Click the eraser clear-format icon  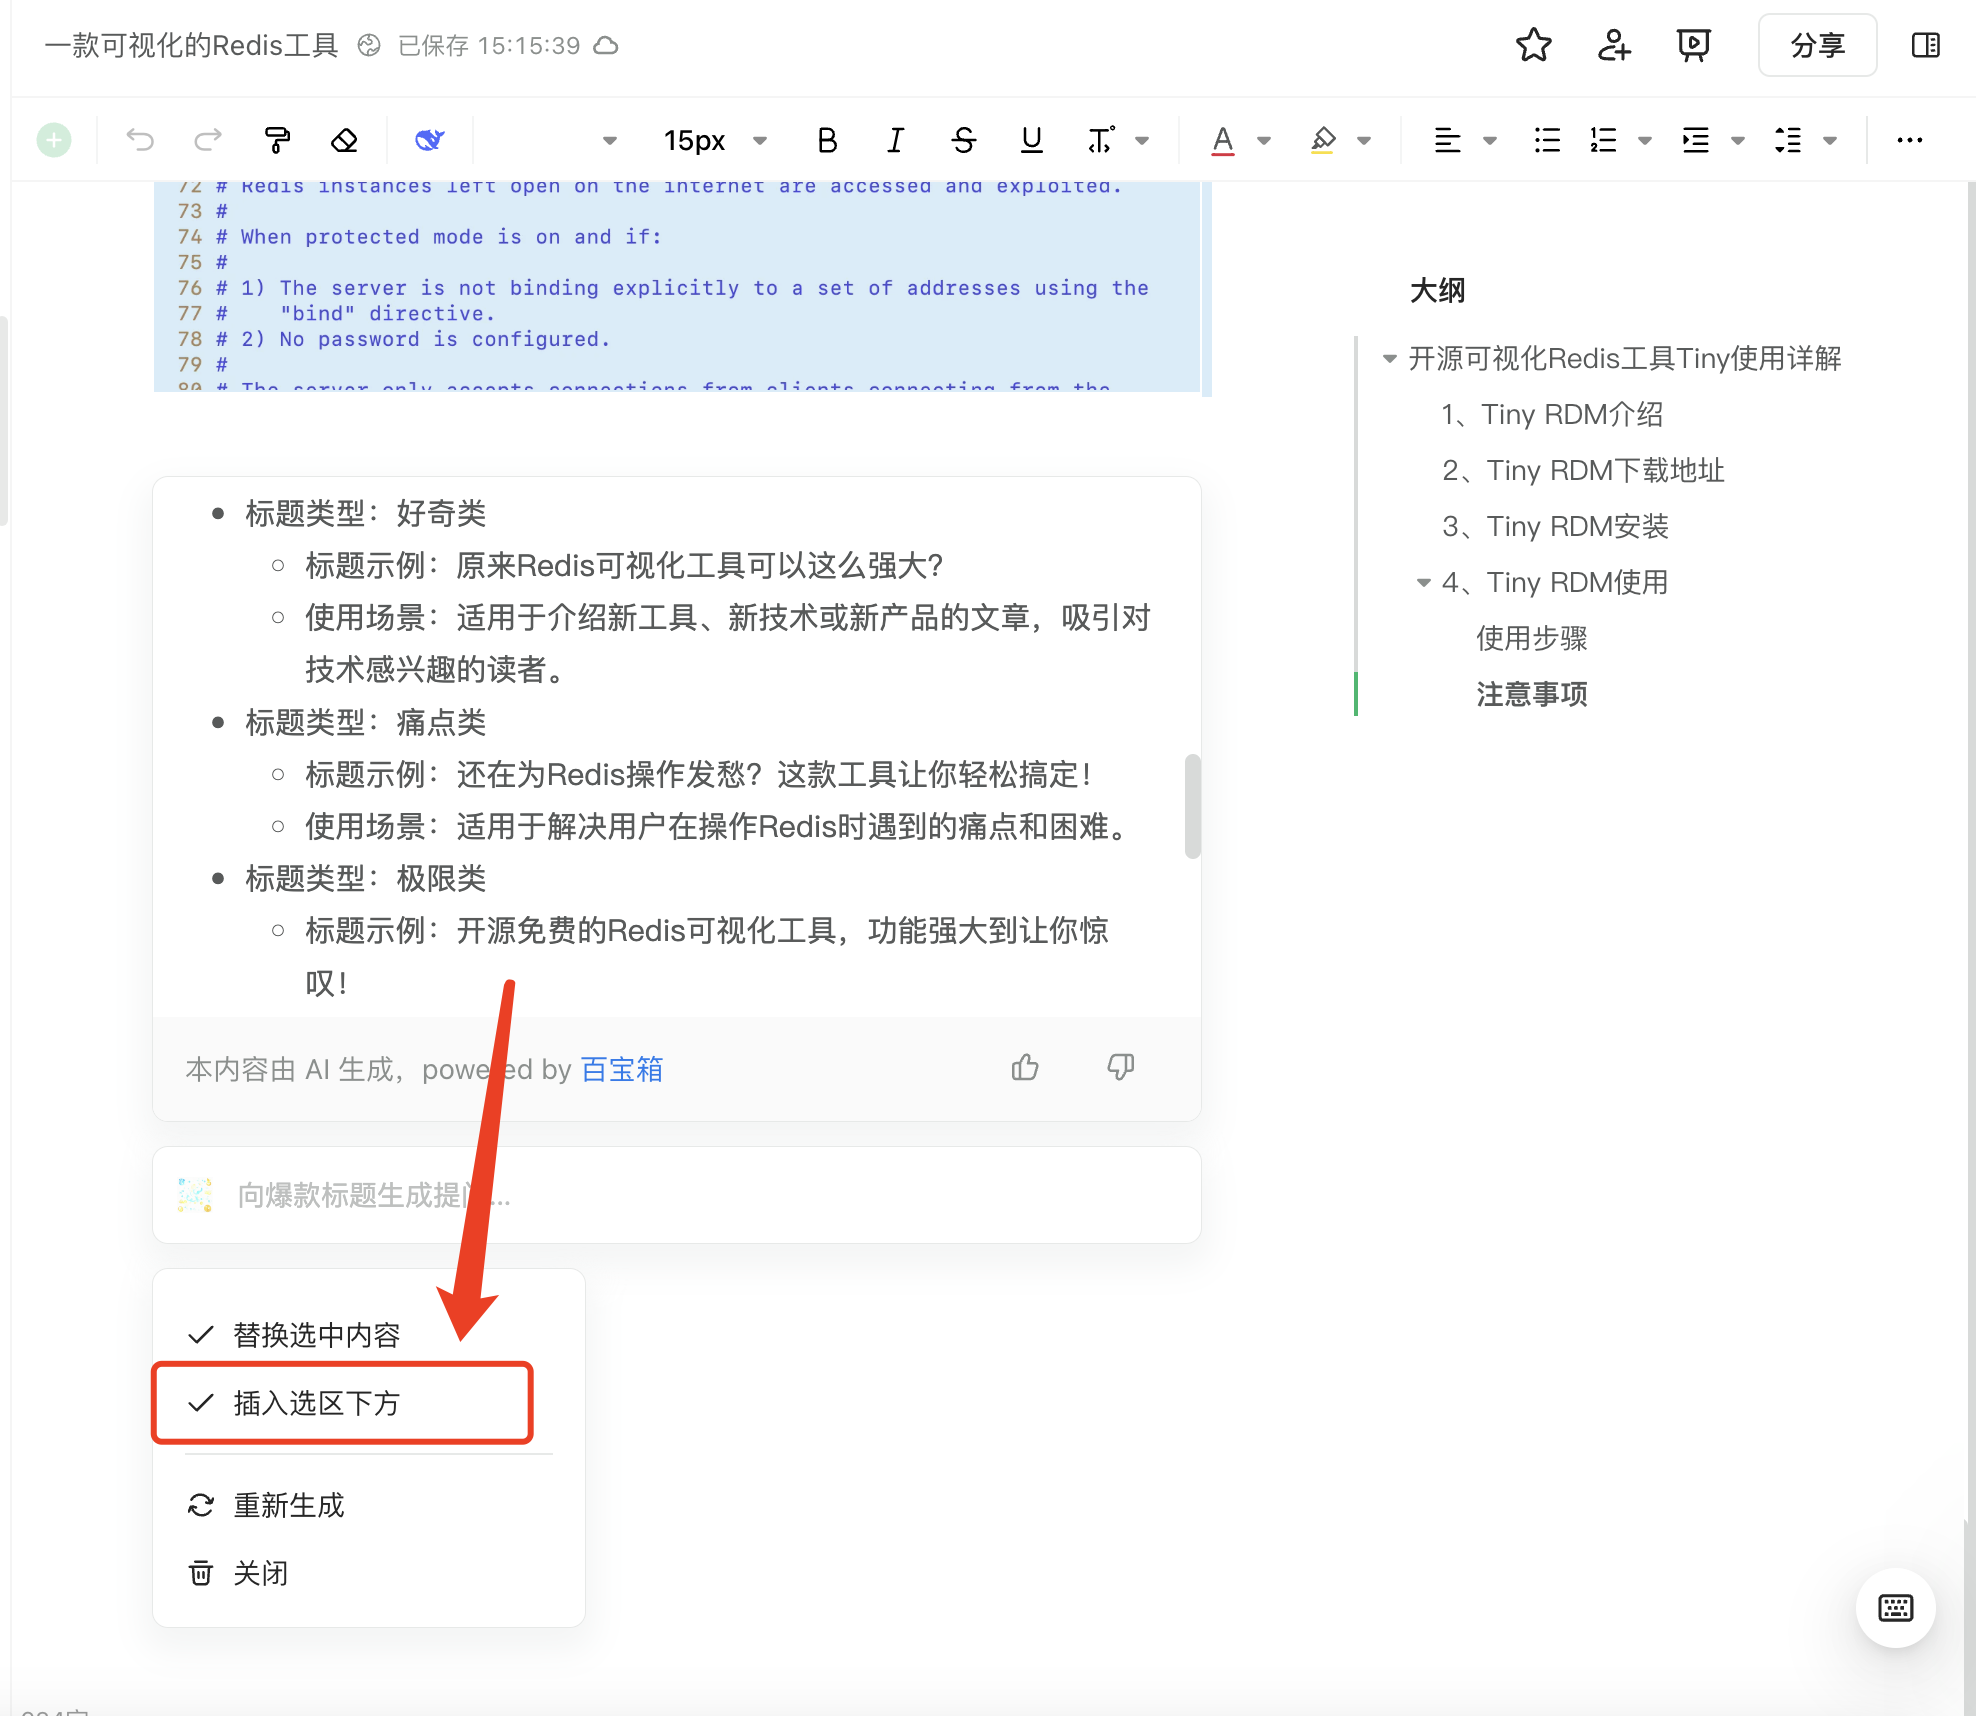tap(344, 140)
